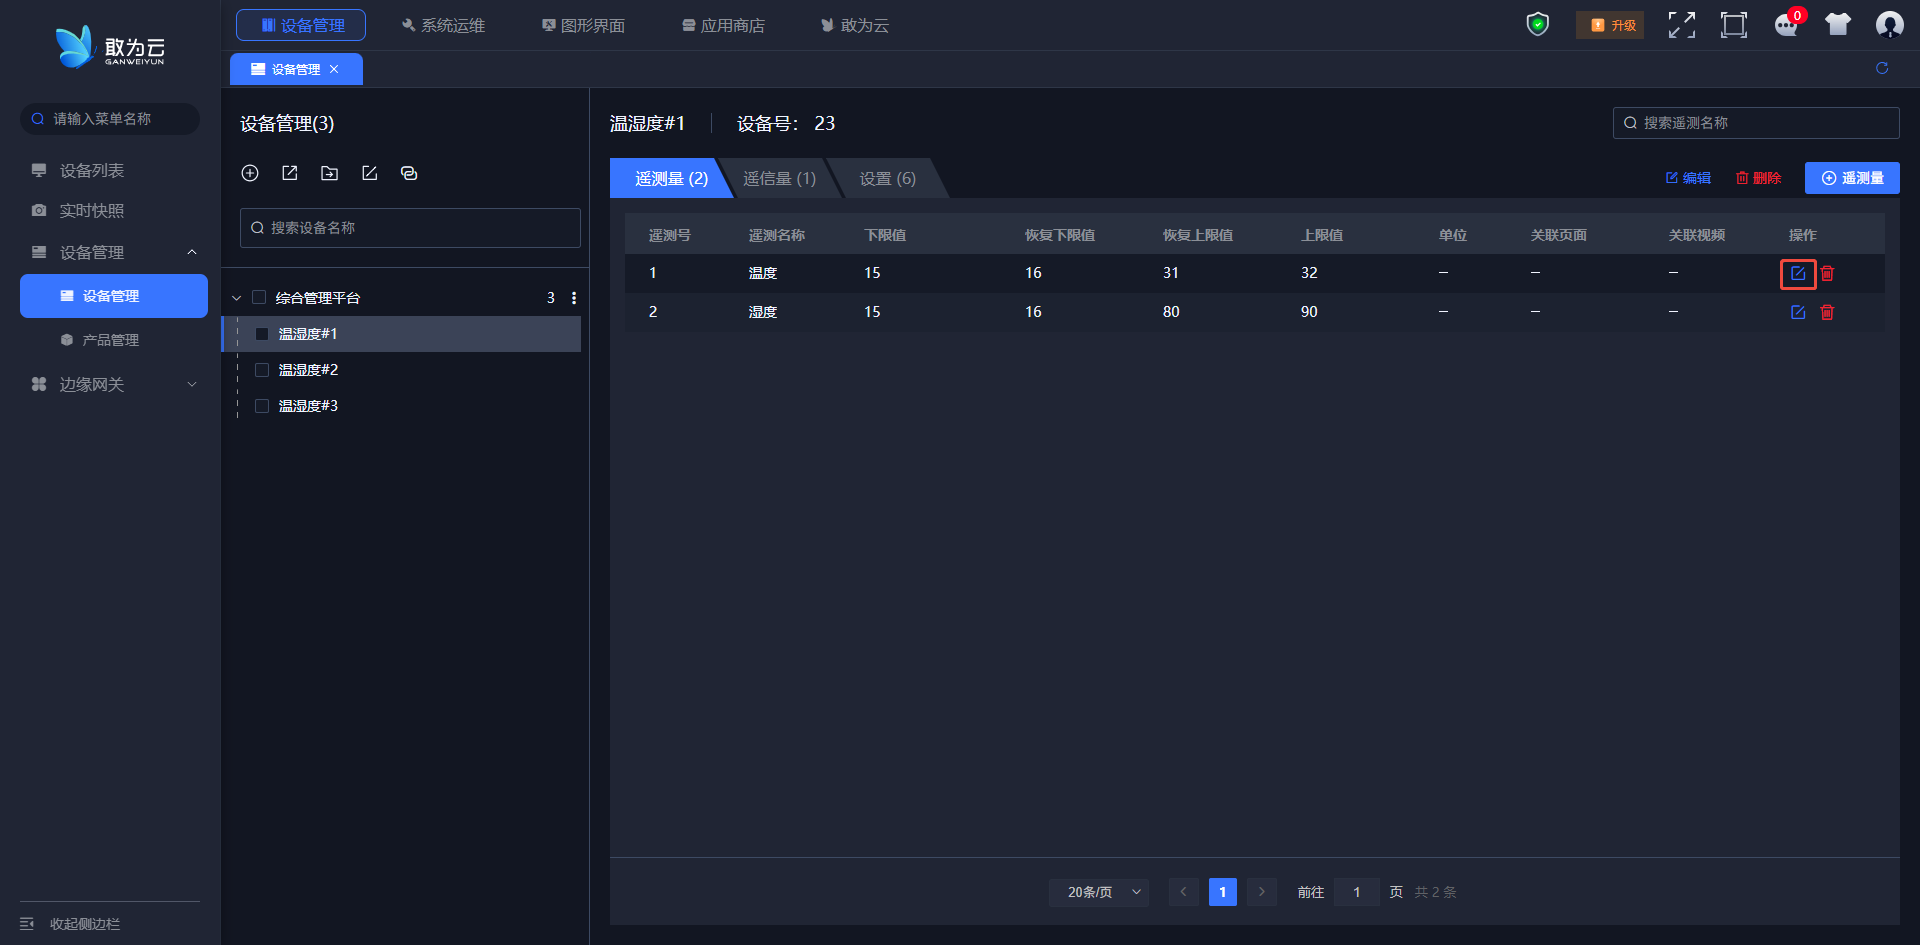Image resolution: width=1920 pixels, height=945 pixels.
Task: Click the export icon in device toolbar
Action: tap(290, 173)
